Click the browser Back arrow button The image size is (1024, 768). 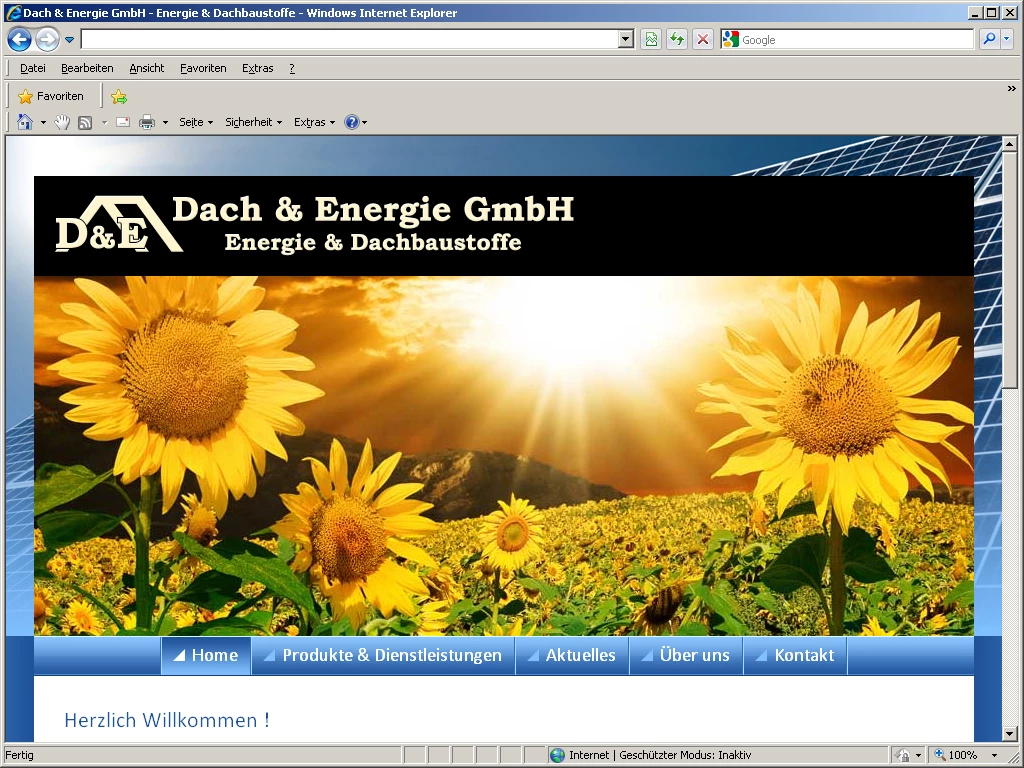click(x=19, y=39)
